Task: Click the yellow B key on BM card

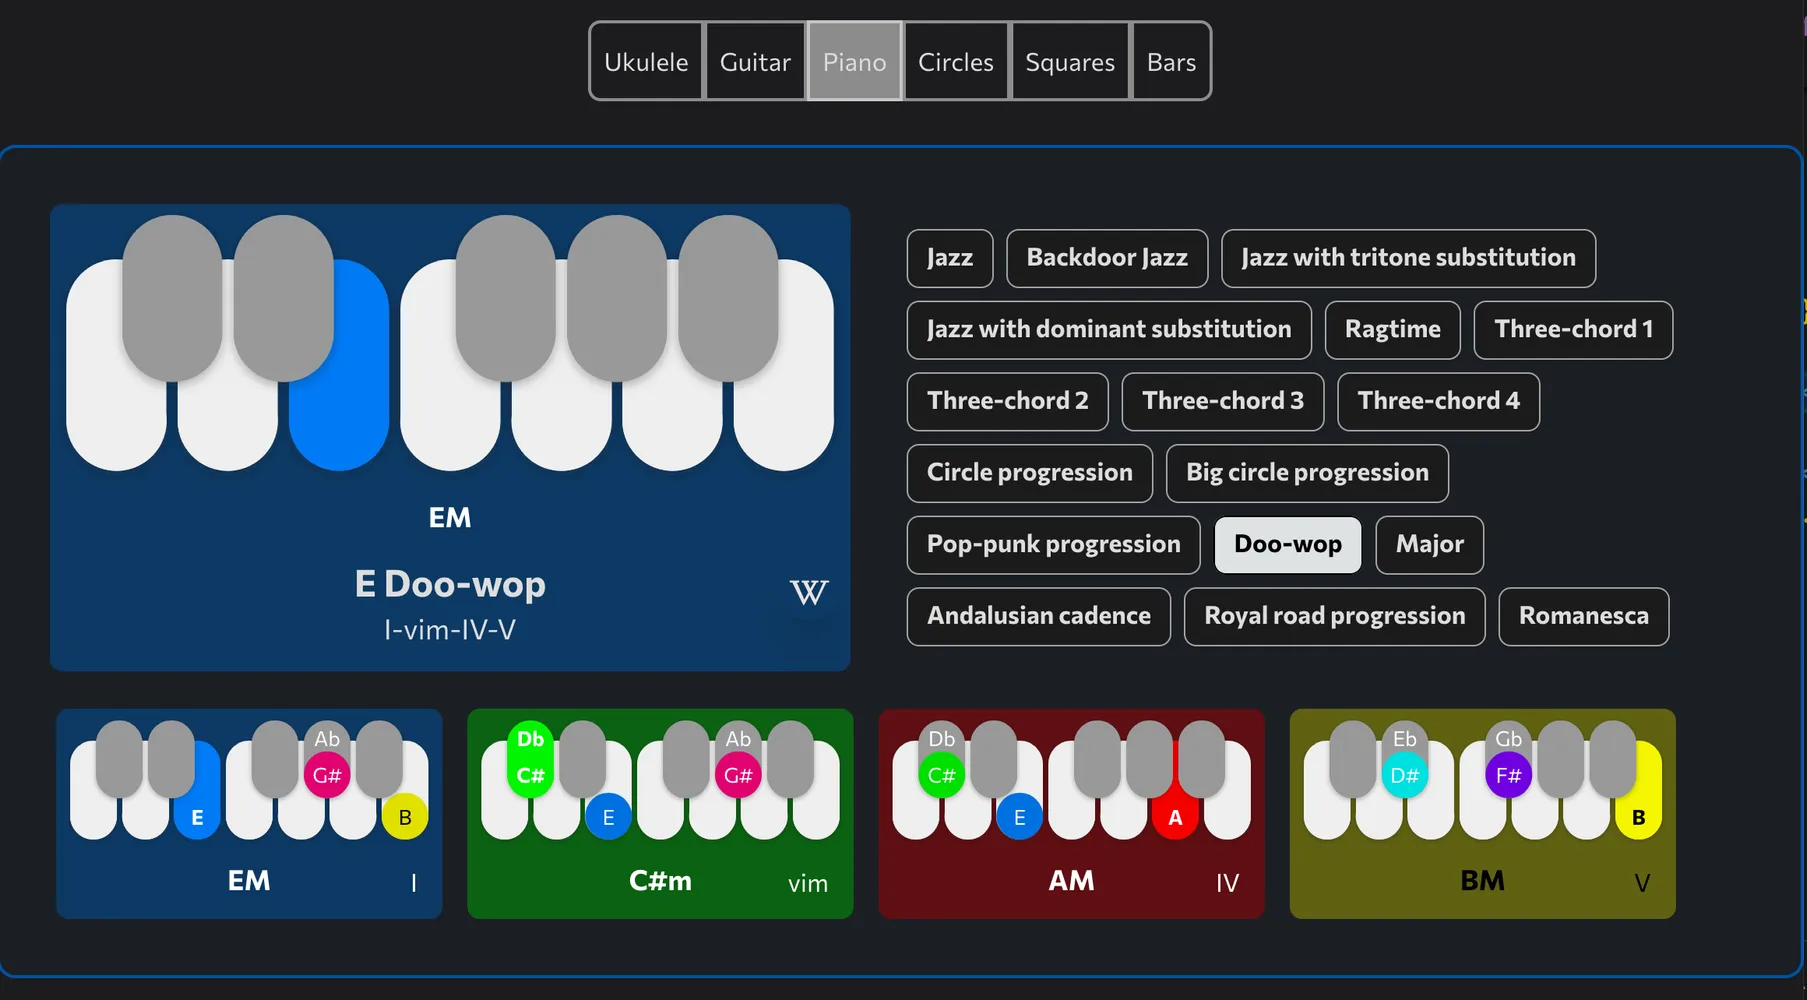Action: [1639, 816]
